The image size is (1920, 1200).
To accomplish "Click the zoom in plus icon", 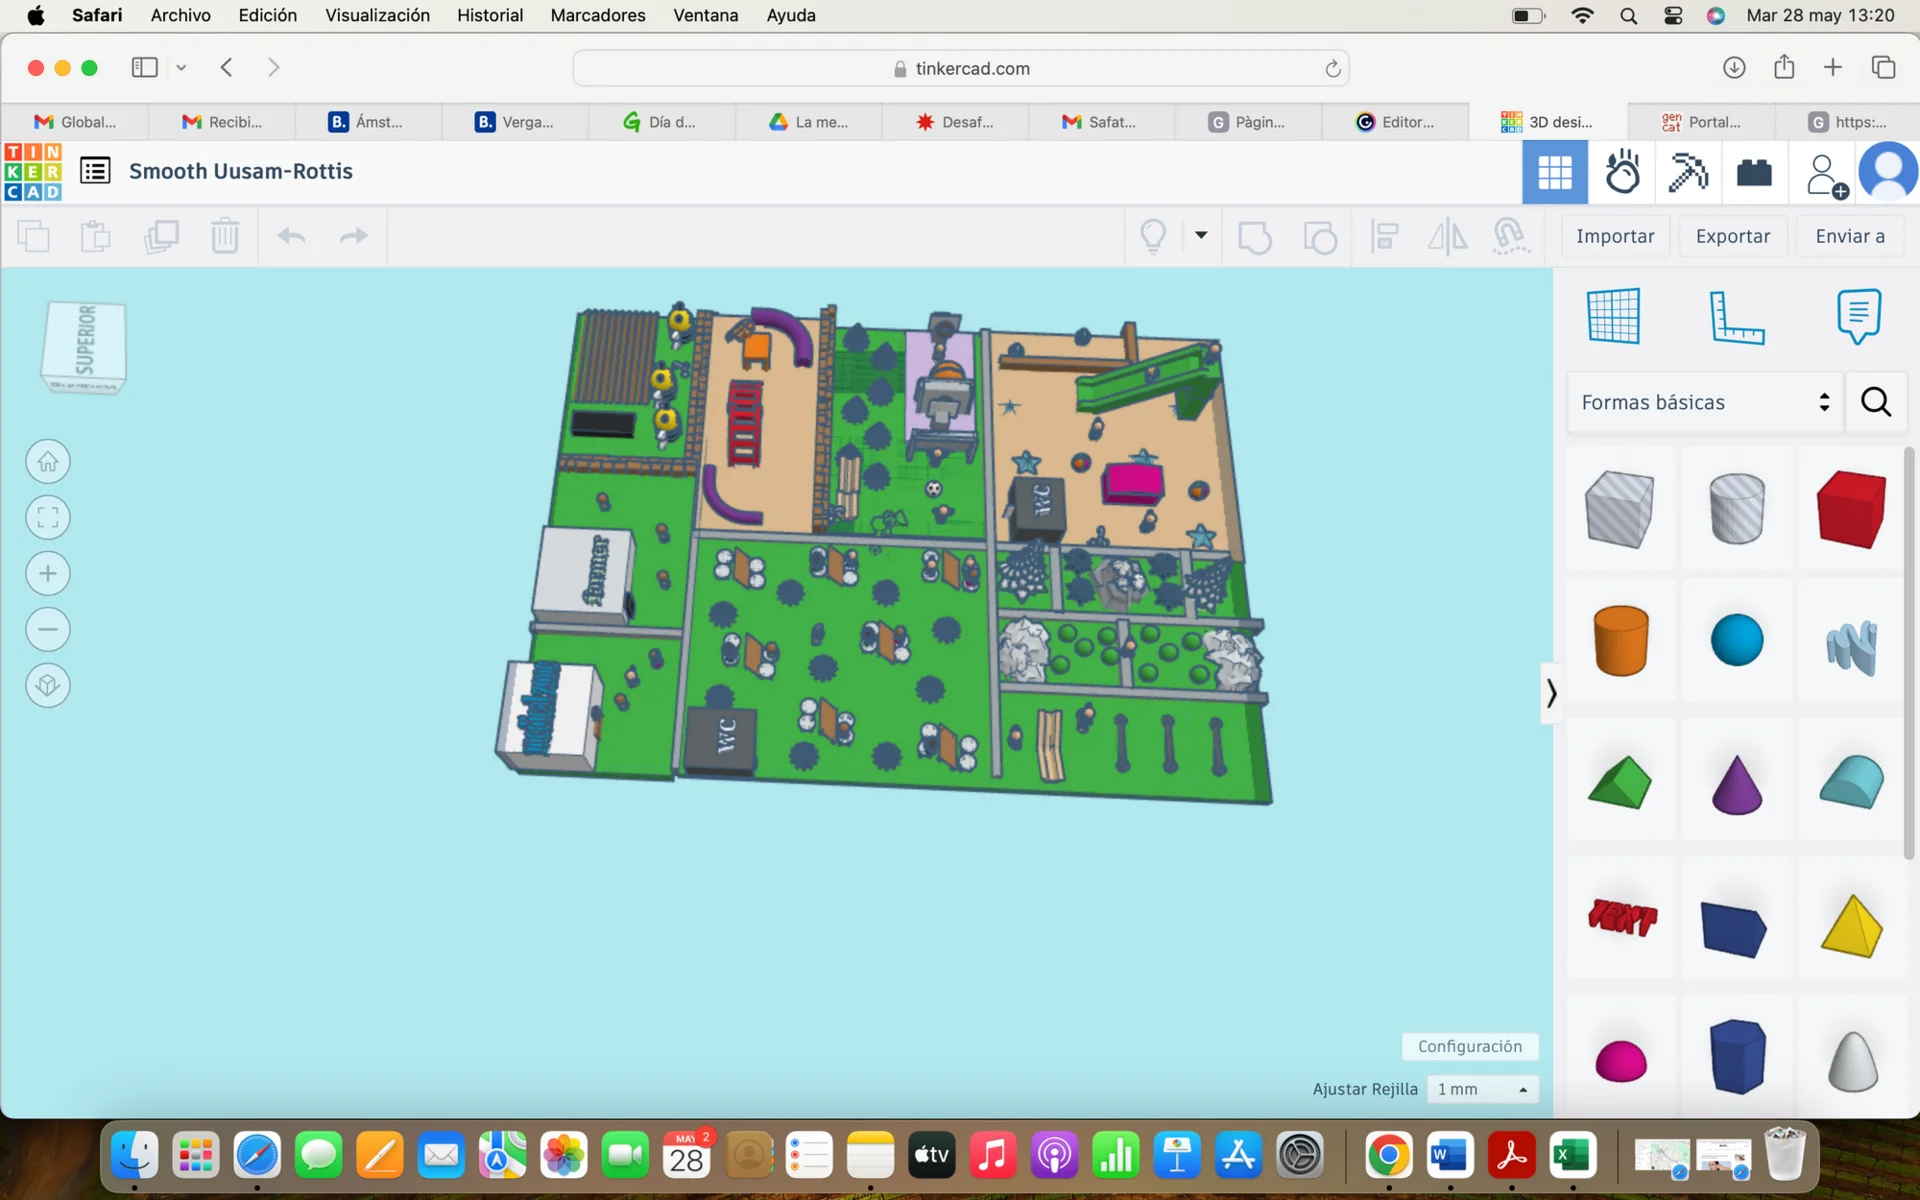I will click(x=47, y=574).
